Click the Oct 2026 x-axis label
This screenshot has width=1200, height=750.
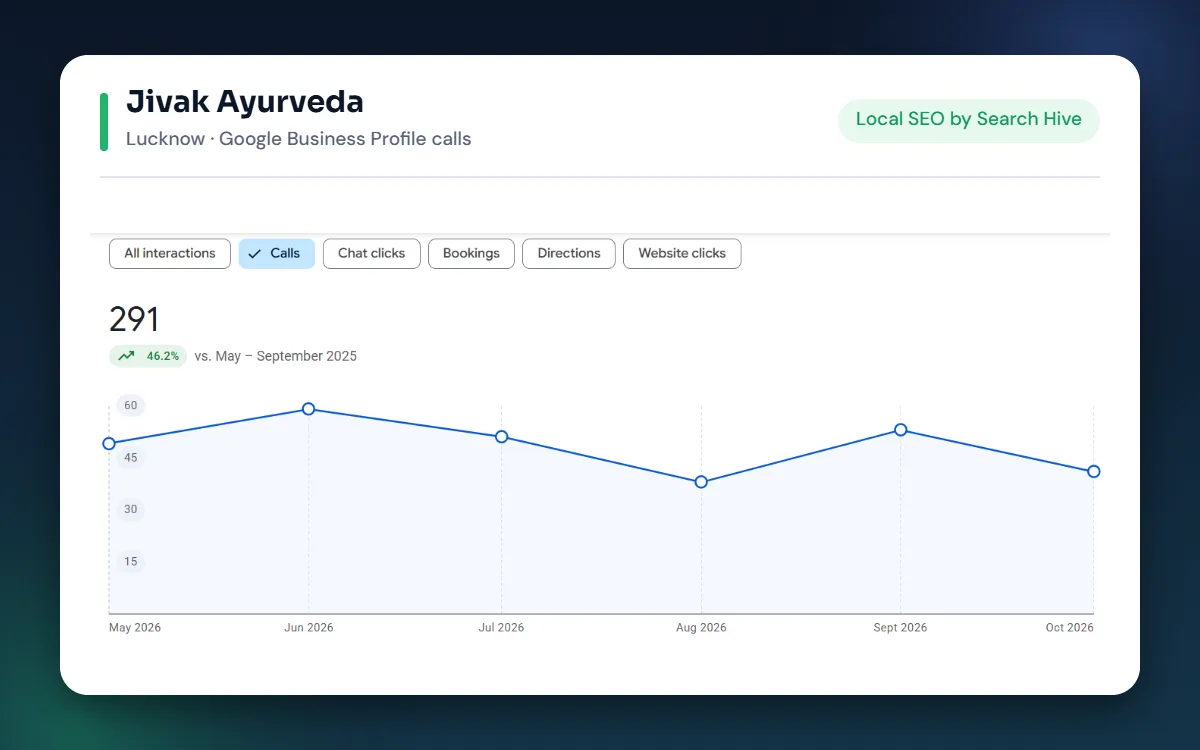click(1070, 628)
